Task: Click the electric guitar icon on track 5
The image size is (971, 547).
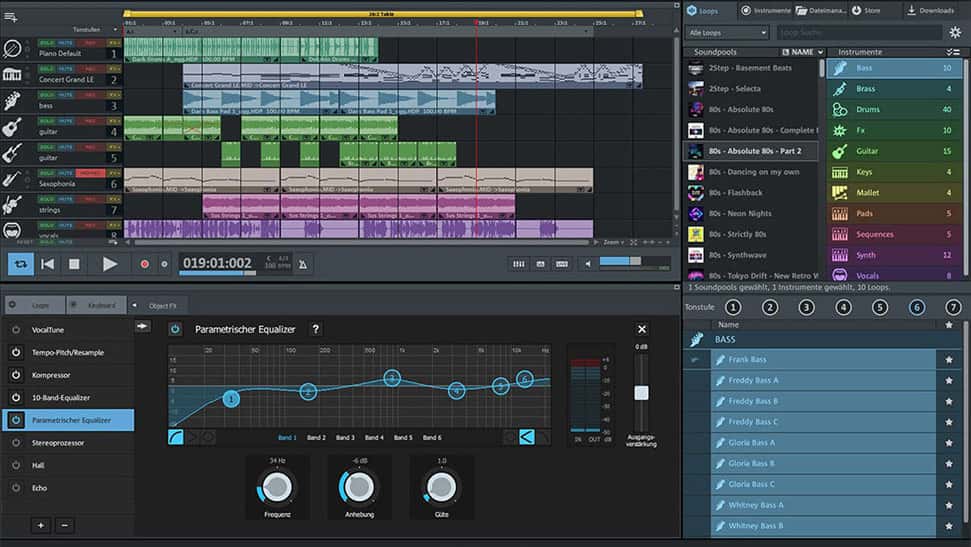Action: [12, 153]
